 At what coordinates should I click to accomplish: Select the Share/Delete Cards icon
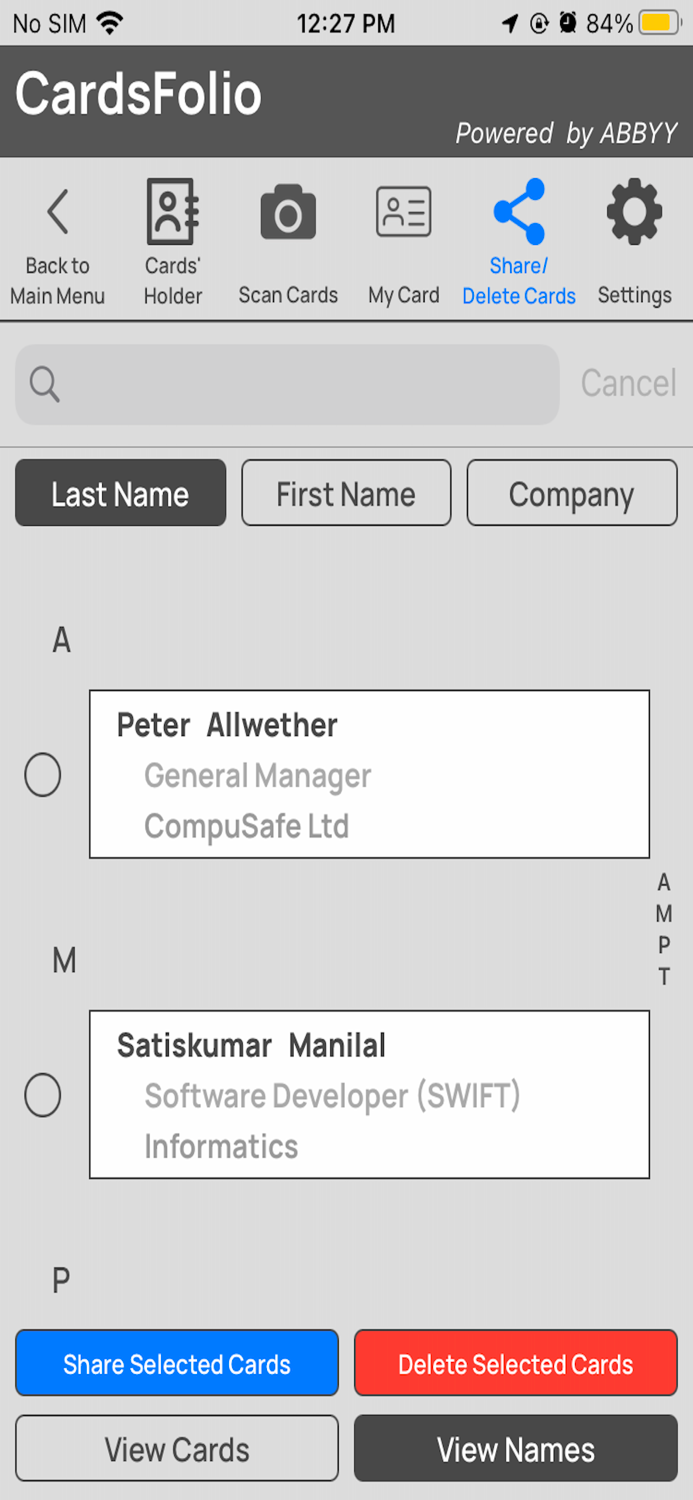tap(519, 212)
